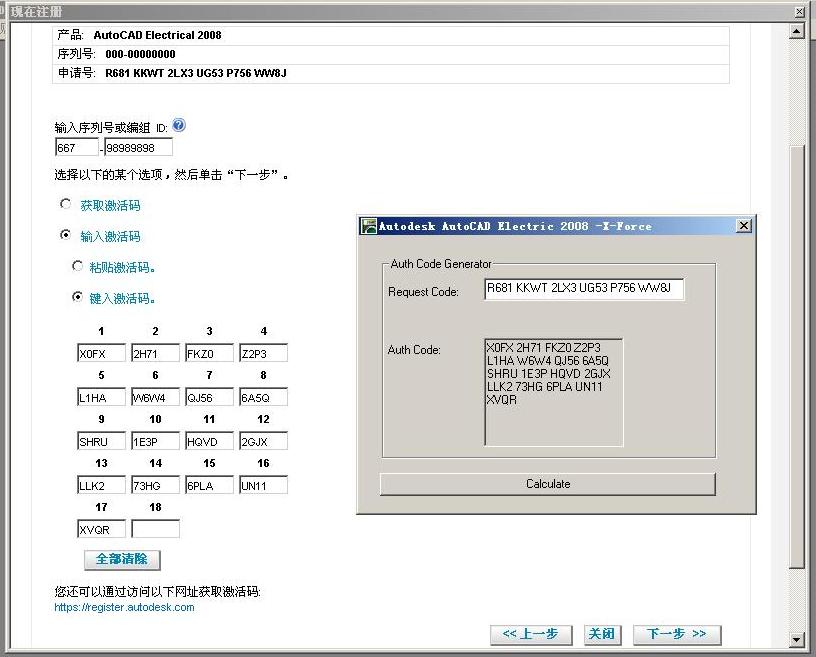Screen dimensions: 816x657
Task: Click activation field 7 containing QJ56
Action: (209, 397)
